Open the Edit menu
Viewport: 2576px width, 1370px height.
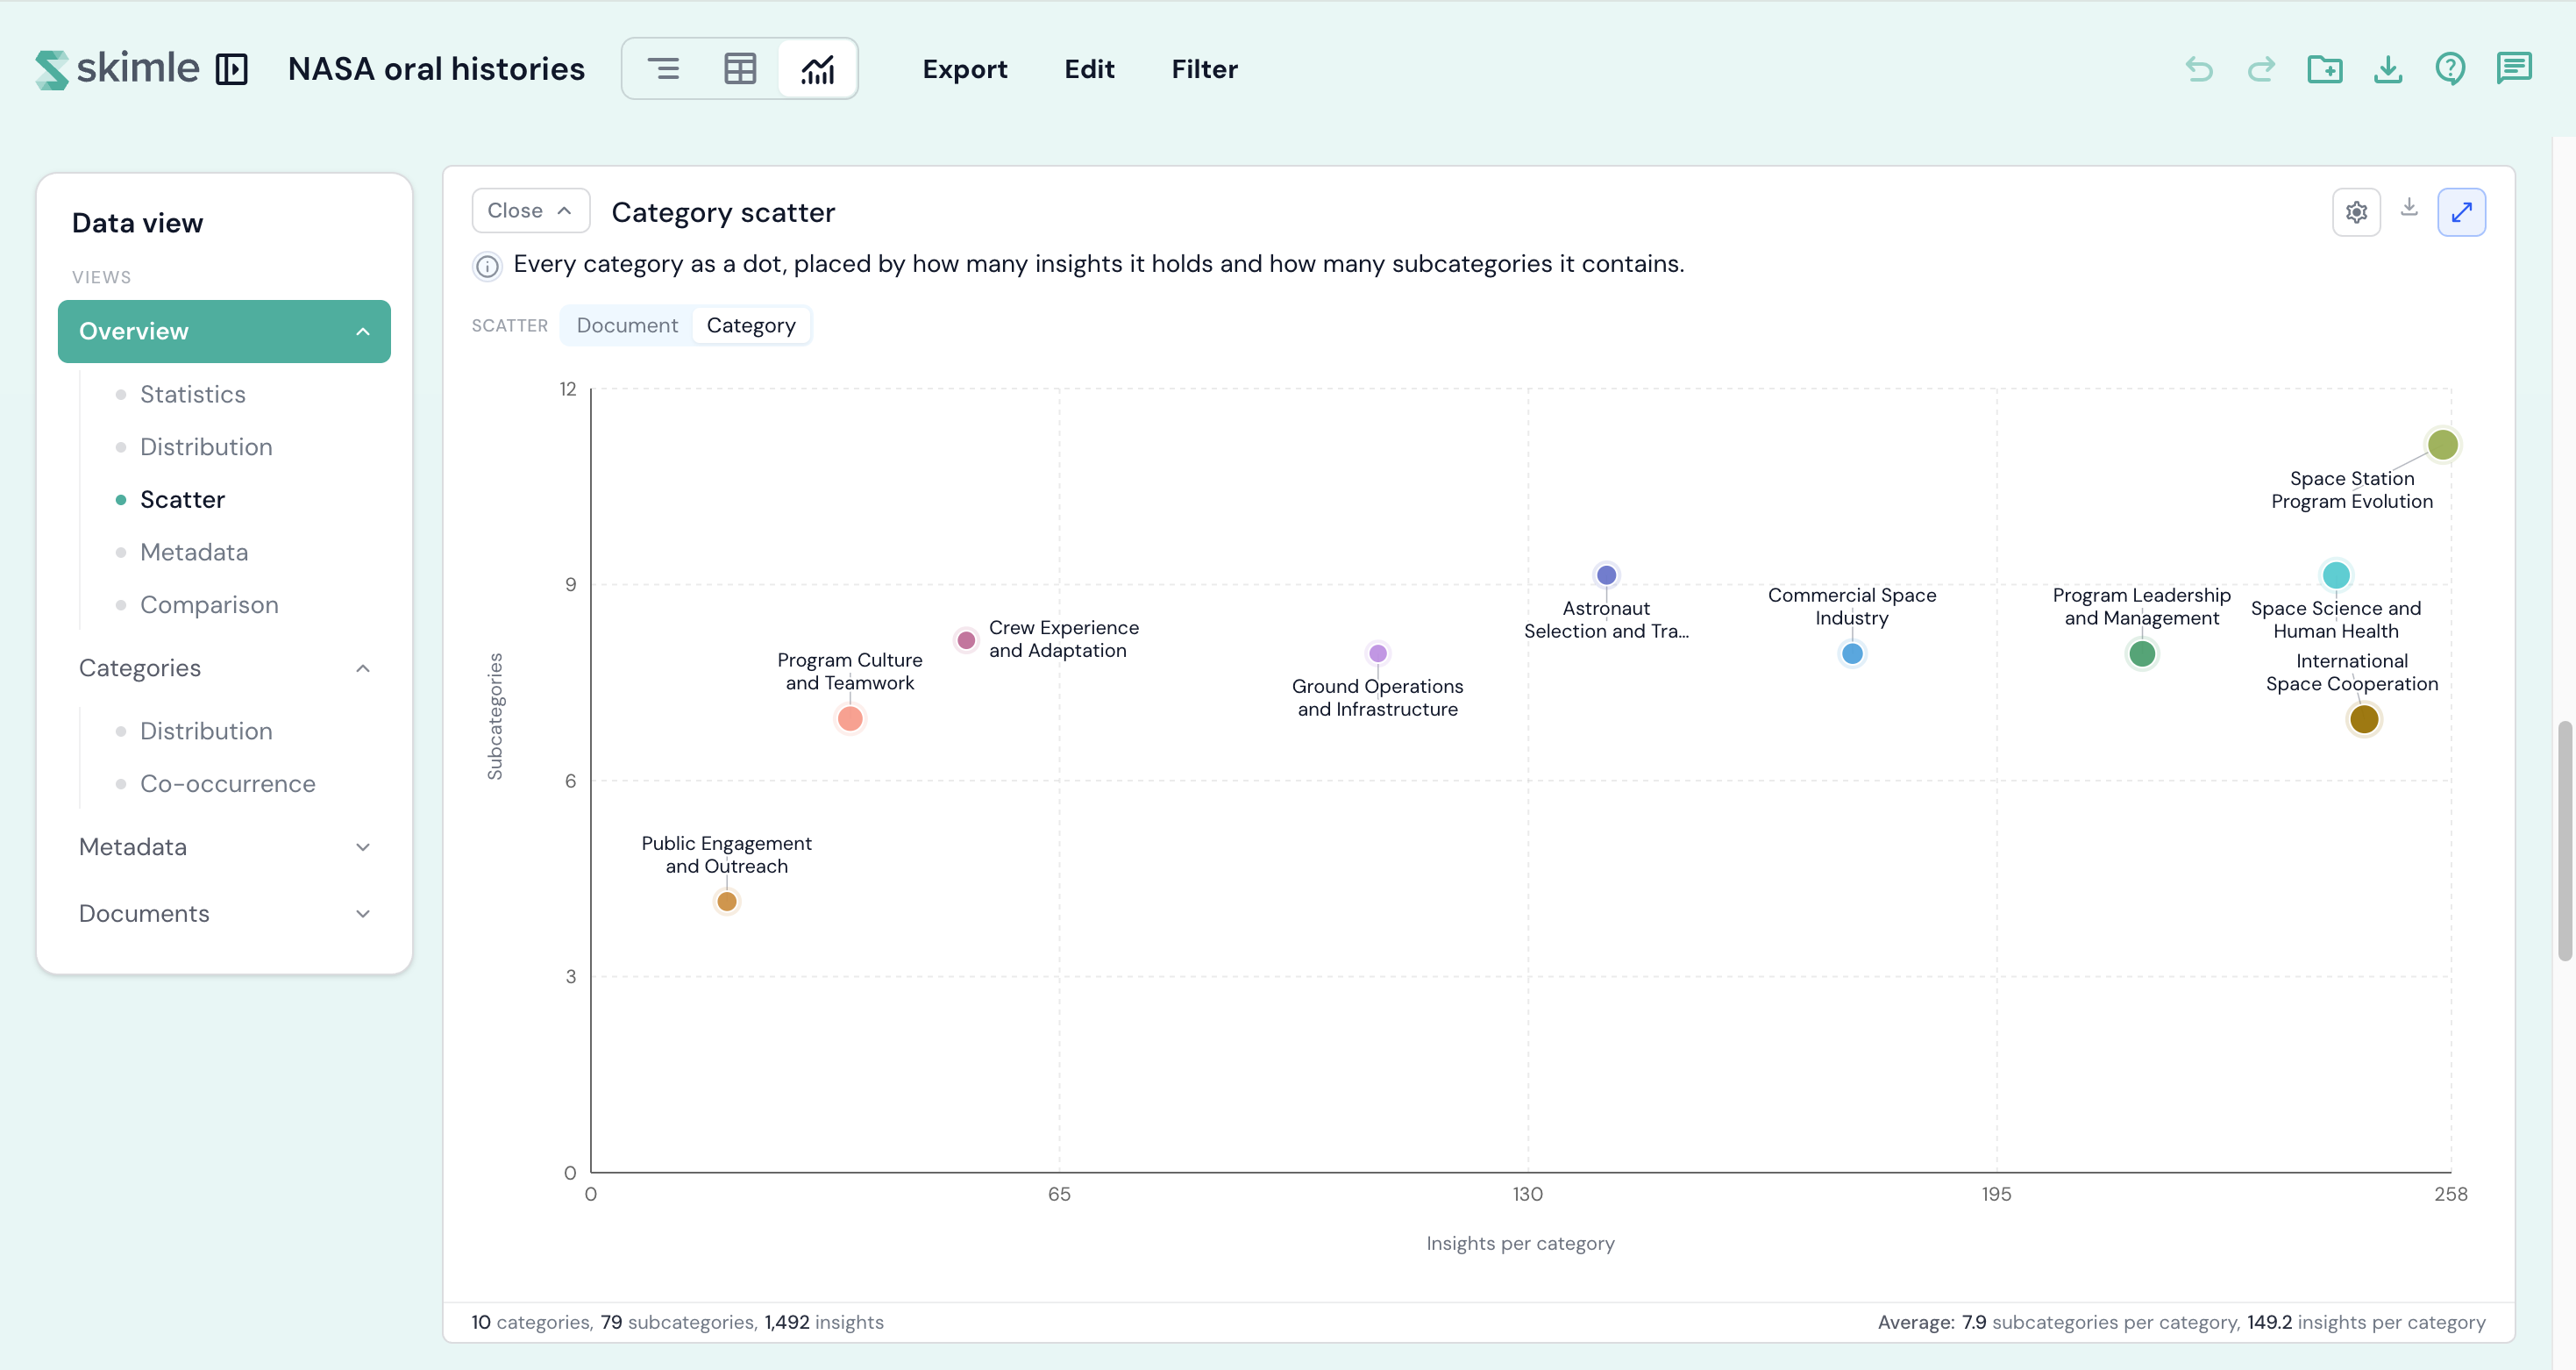pyautogui.click(x=1089, y=69)
